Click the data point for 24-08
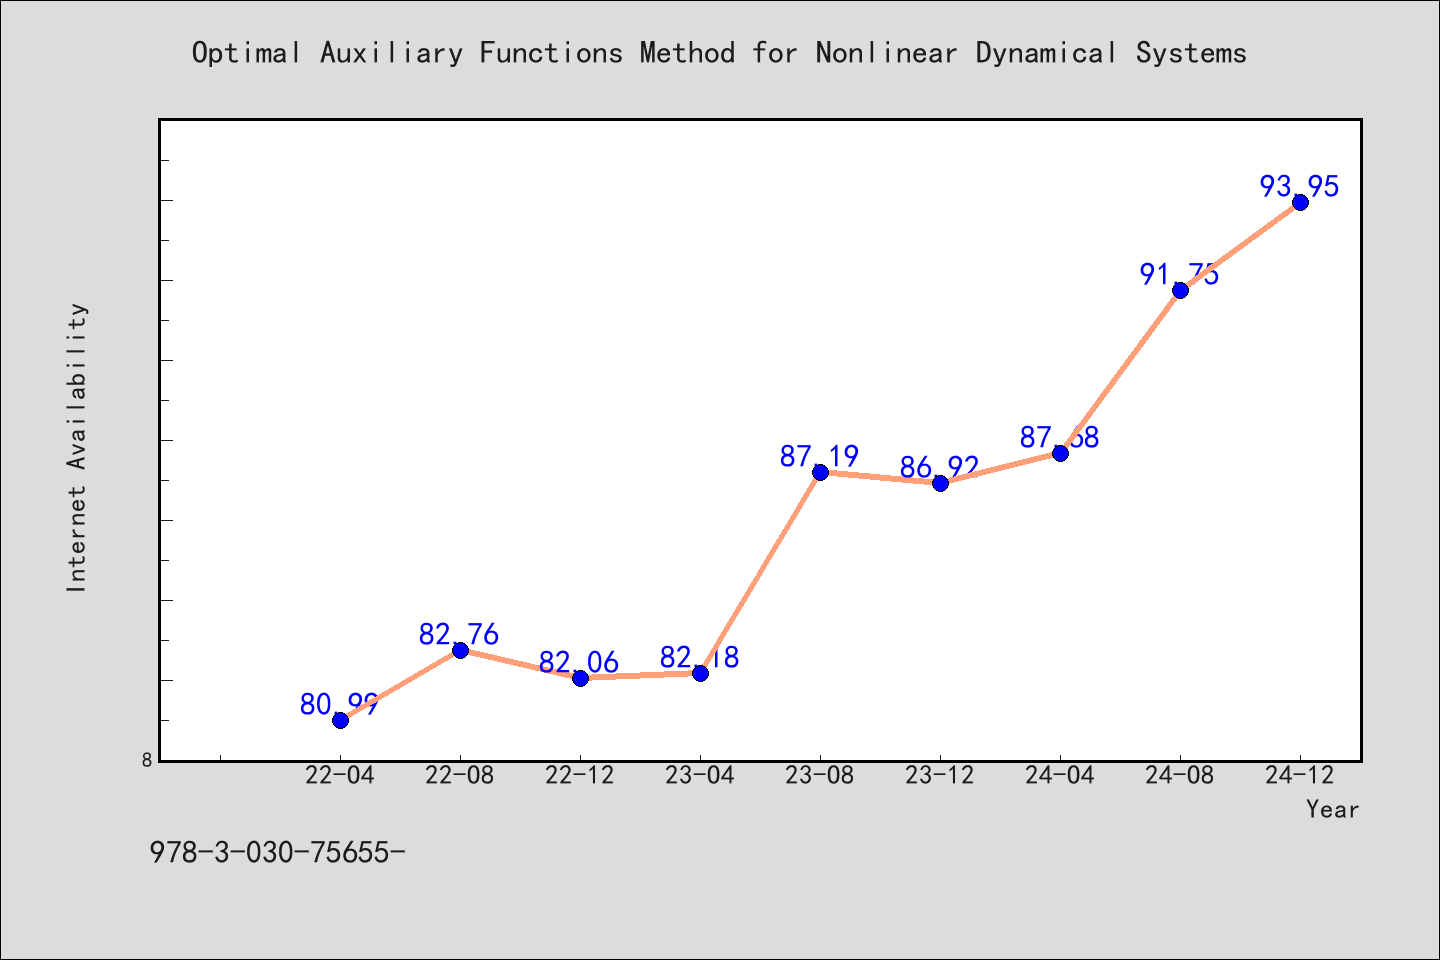The height and width of the screenshot is (960, 1440). (x=1180, y=290)
